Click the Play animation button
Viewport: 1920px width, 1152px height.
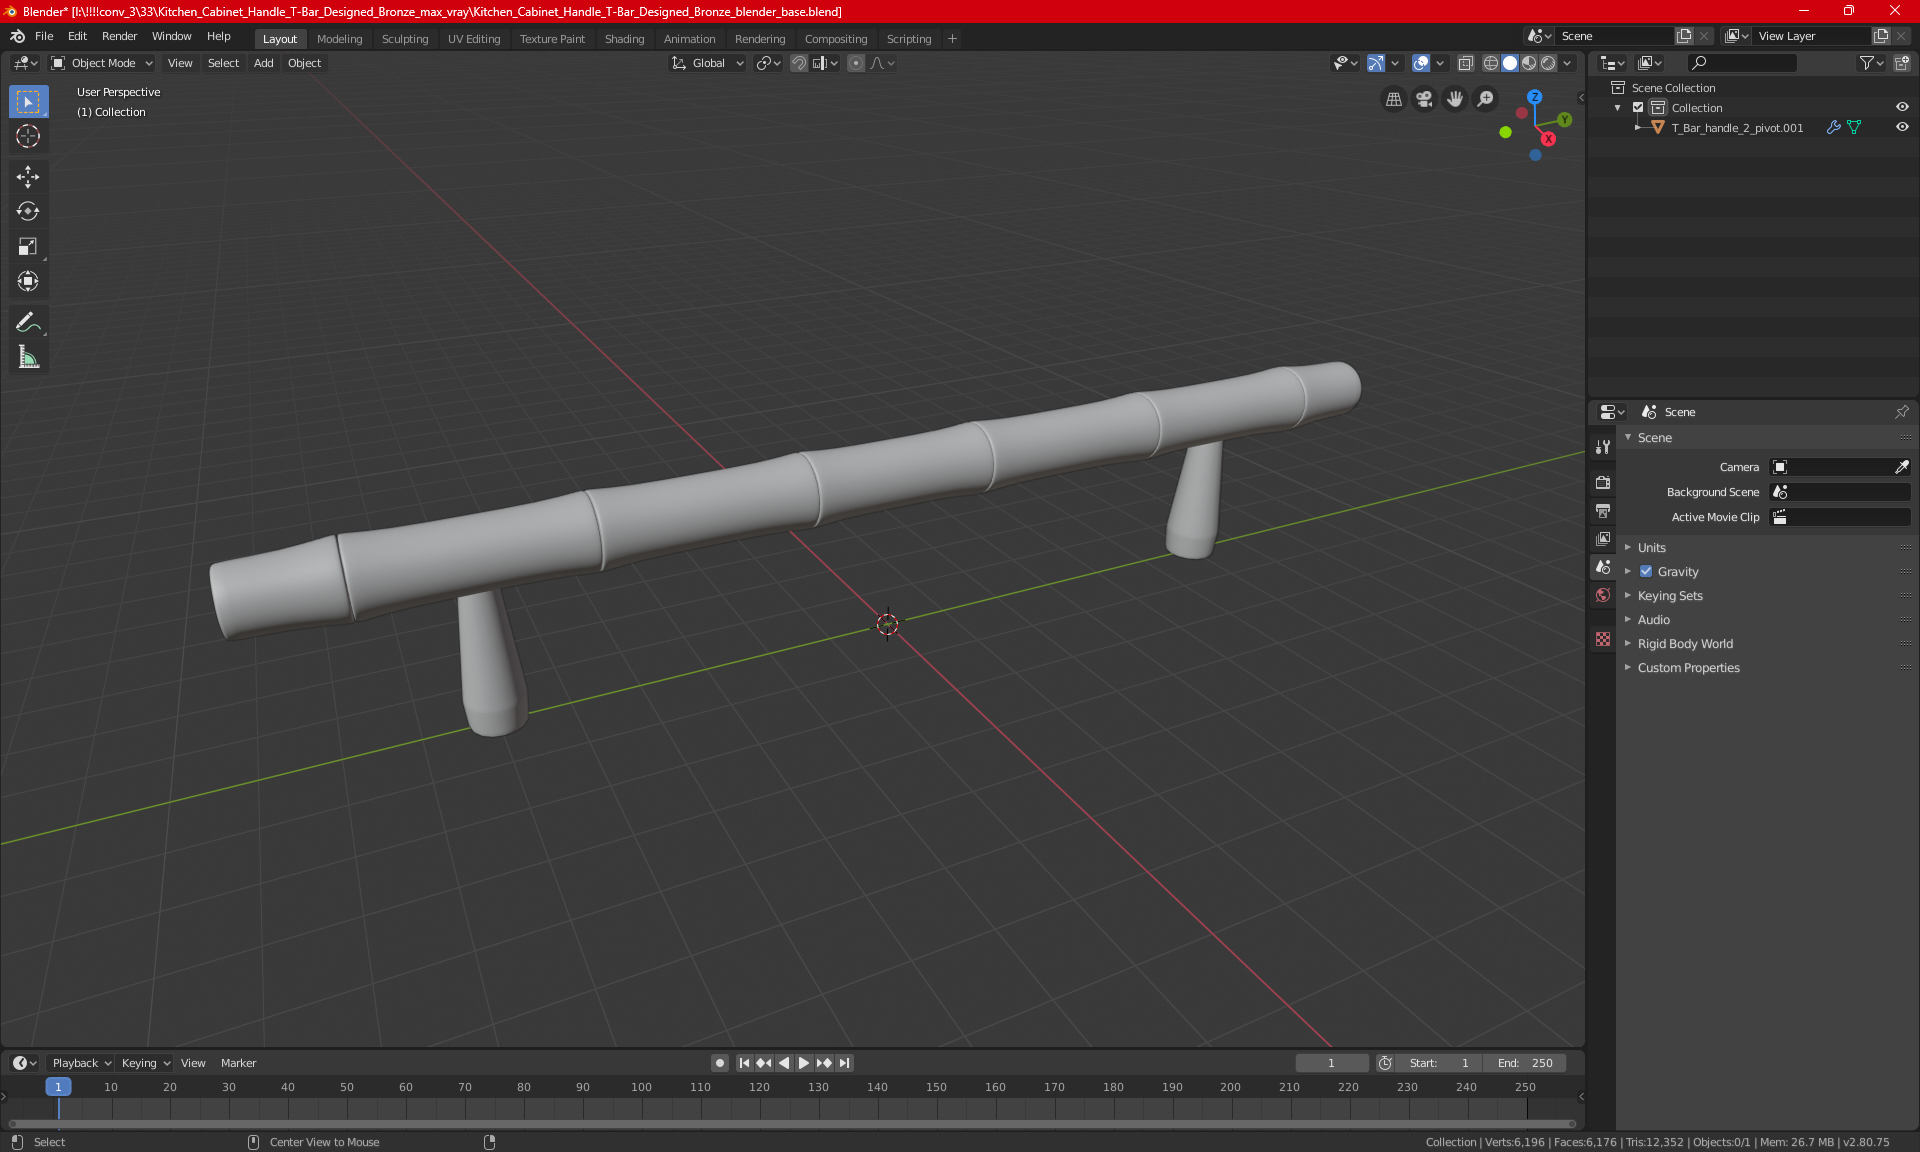804,1063
